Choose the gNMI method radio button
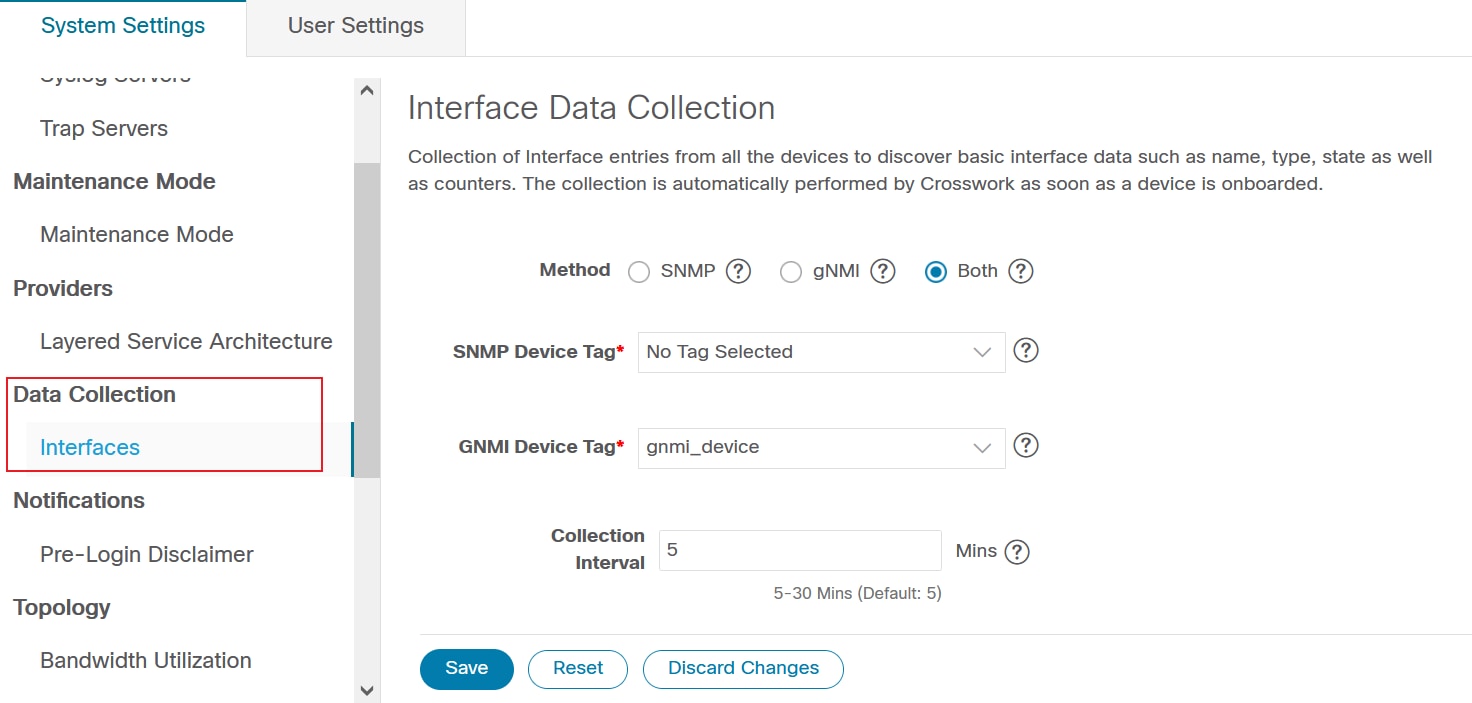Screen dimensions: 1472x703 point(791,272)
